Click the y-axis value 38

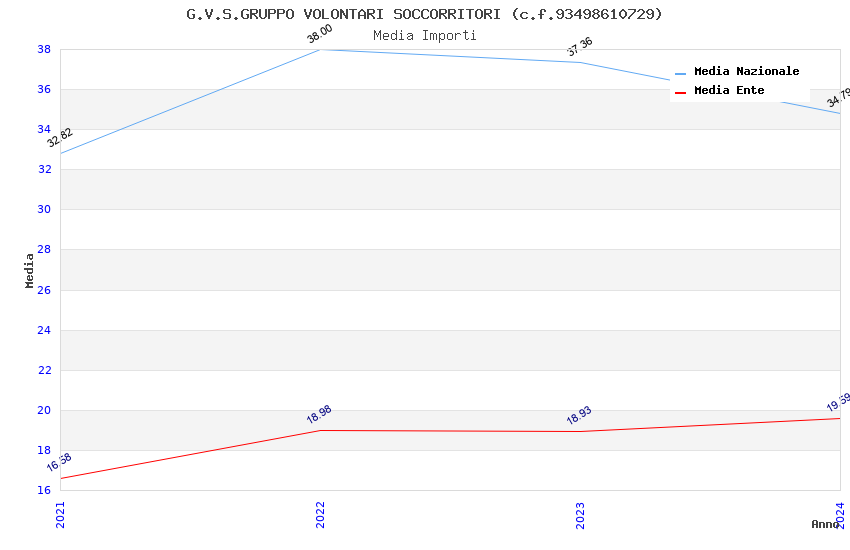44,49
